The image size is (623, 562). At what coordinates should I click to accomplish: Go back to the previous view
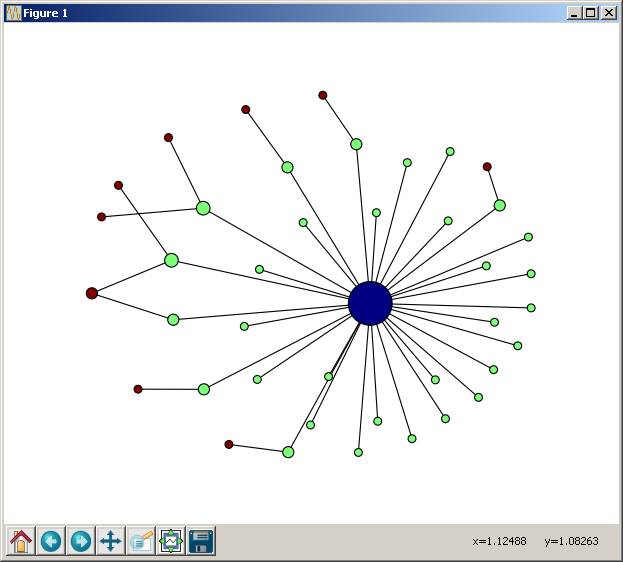click(51, 541)
